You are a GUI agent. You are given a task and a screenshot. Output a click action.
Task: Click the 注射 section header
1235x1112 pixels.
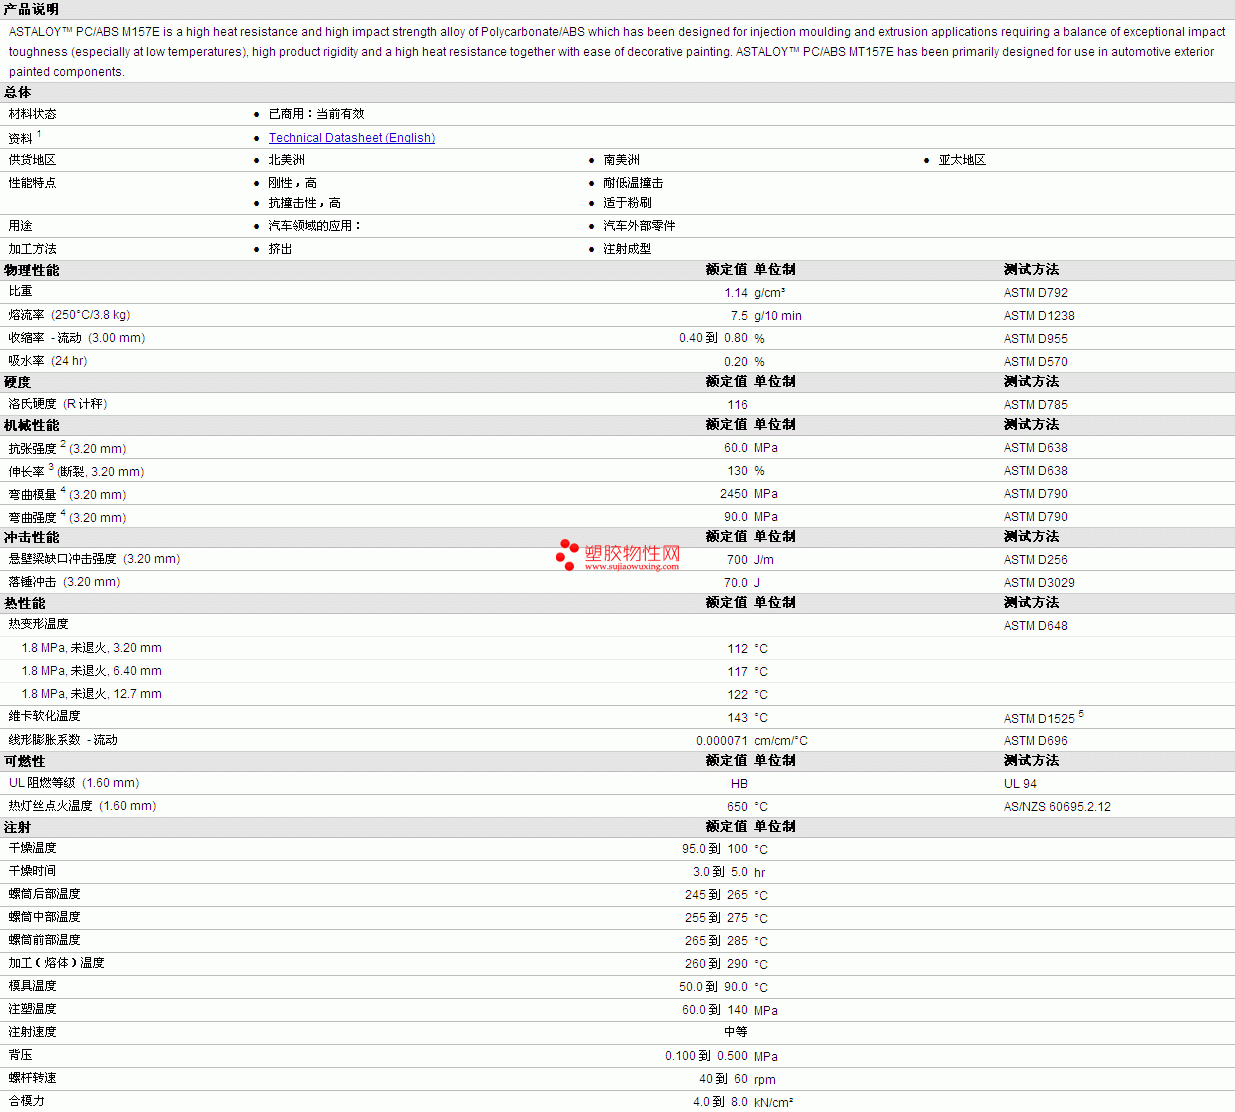point(18,828)
